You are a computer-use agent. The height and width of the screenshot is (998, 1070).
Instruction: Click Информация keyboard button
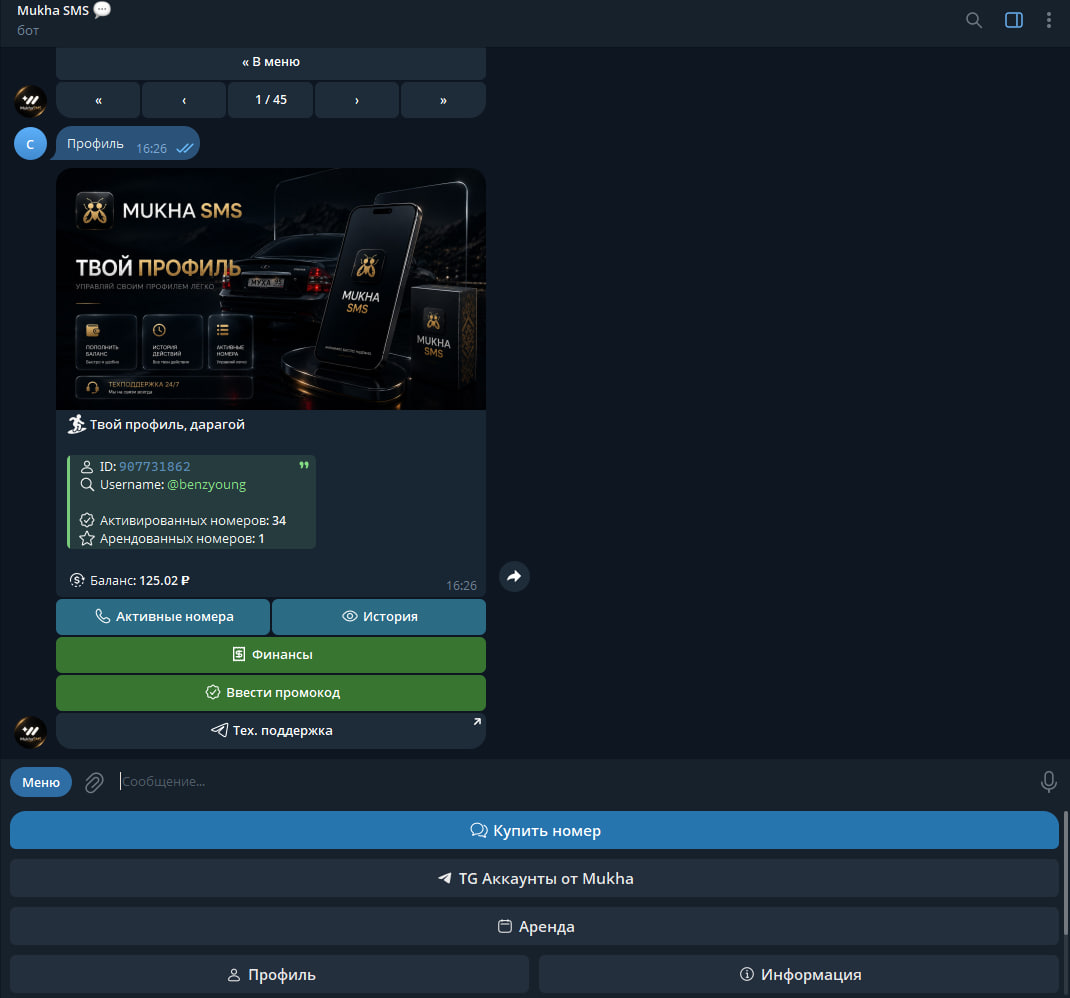click(799, 975)
